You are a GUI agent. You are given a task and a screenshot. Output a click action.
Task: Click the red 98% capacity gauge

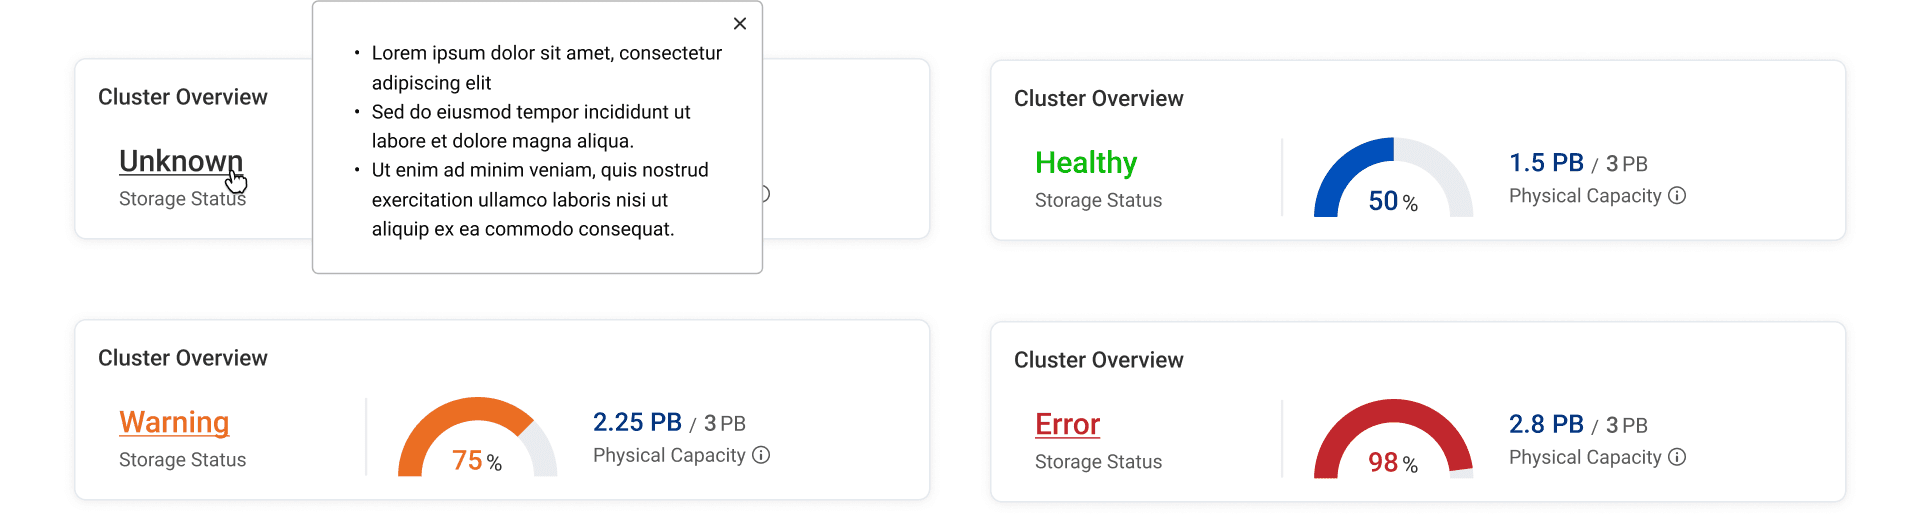point(1393,439)
